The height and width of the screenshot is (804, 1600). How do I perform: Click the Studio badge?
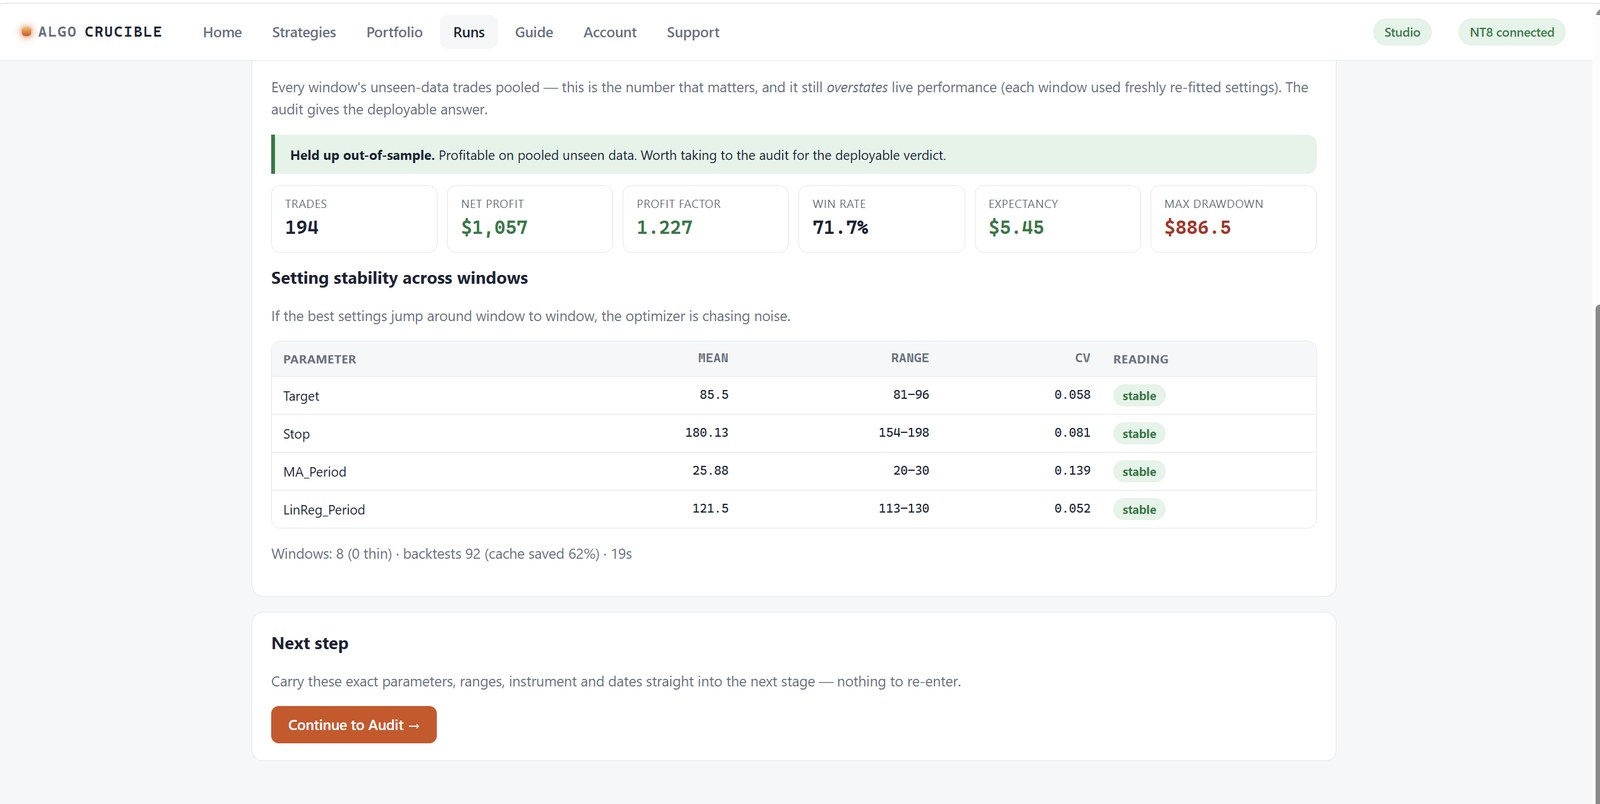tap(1402, 32)
